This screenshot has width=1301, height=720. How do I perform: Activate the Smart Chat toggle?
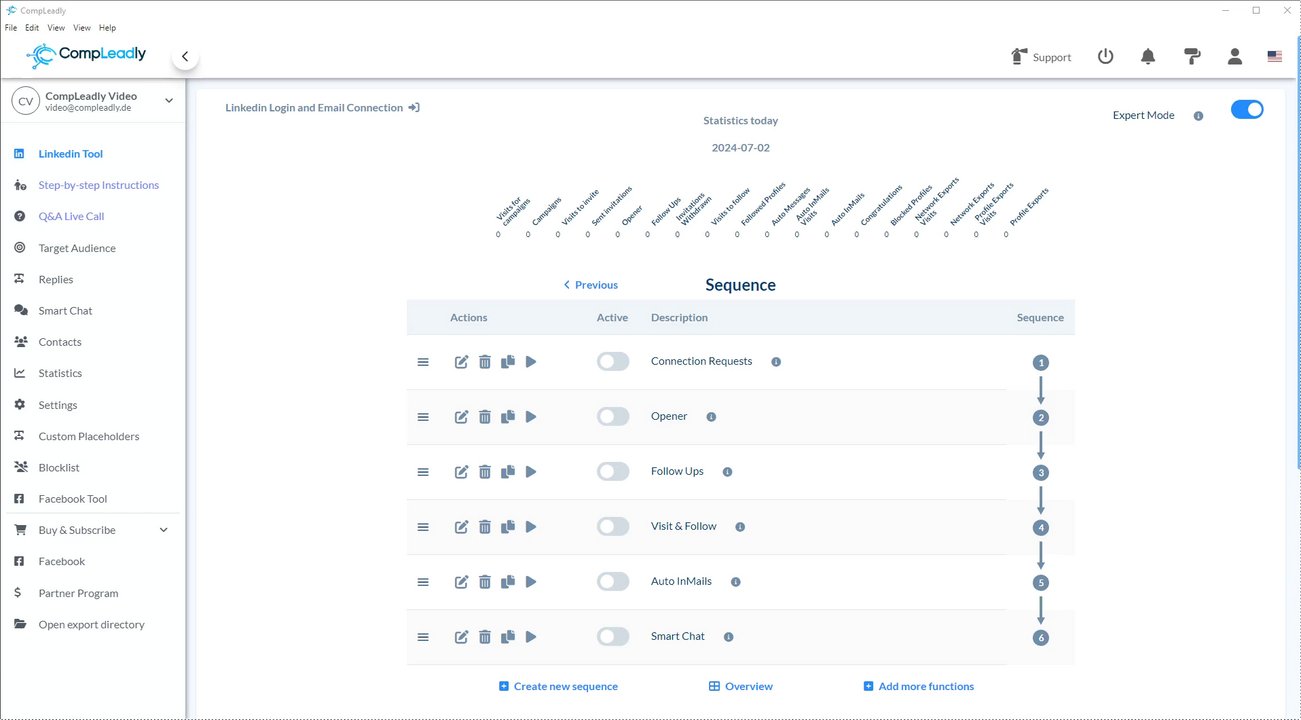[x=613, y=636]
